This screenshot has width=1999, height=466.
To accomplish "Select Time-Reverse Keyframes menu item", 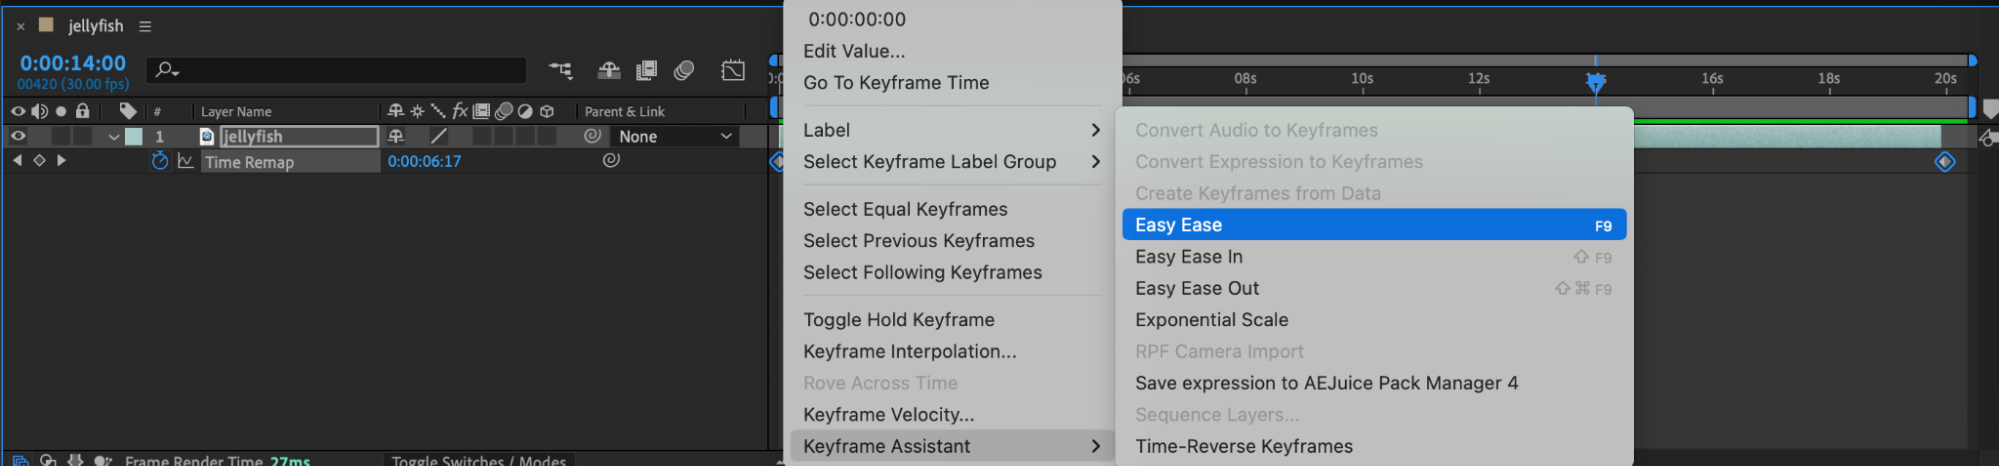I will (1243, 446).
